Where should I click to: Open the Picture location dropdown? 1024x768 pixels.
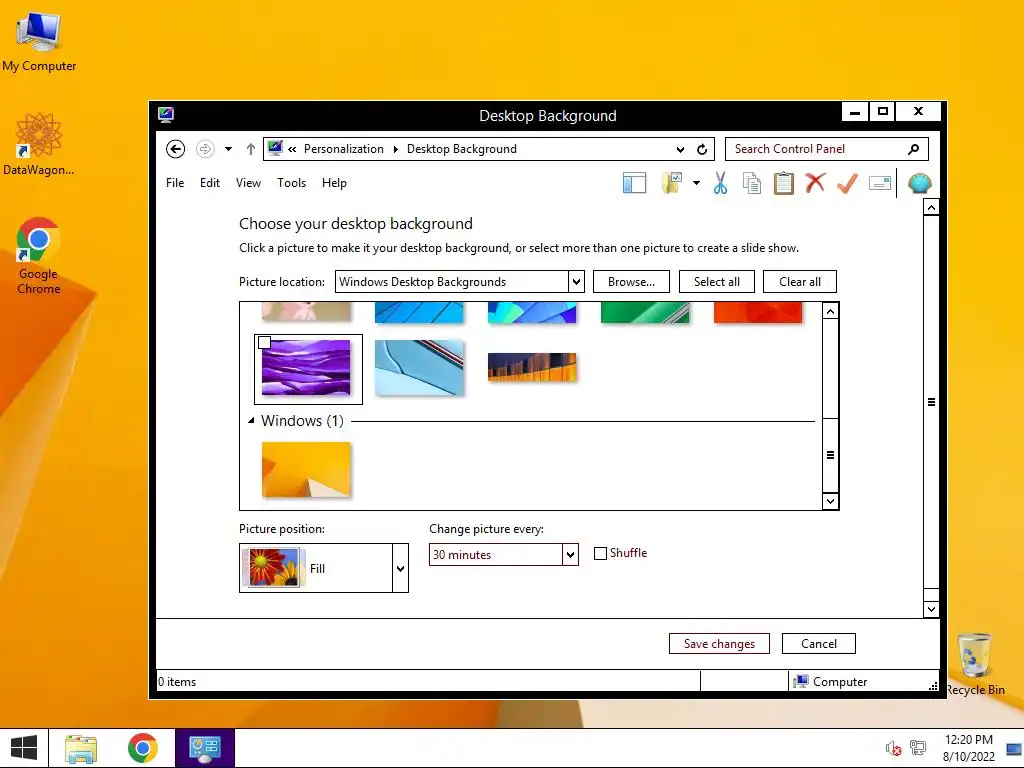[576, 282]
